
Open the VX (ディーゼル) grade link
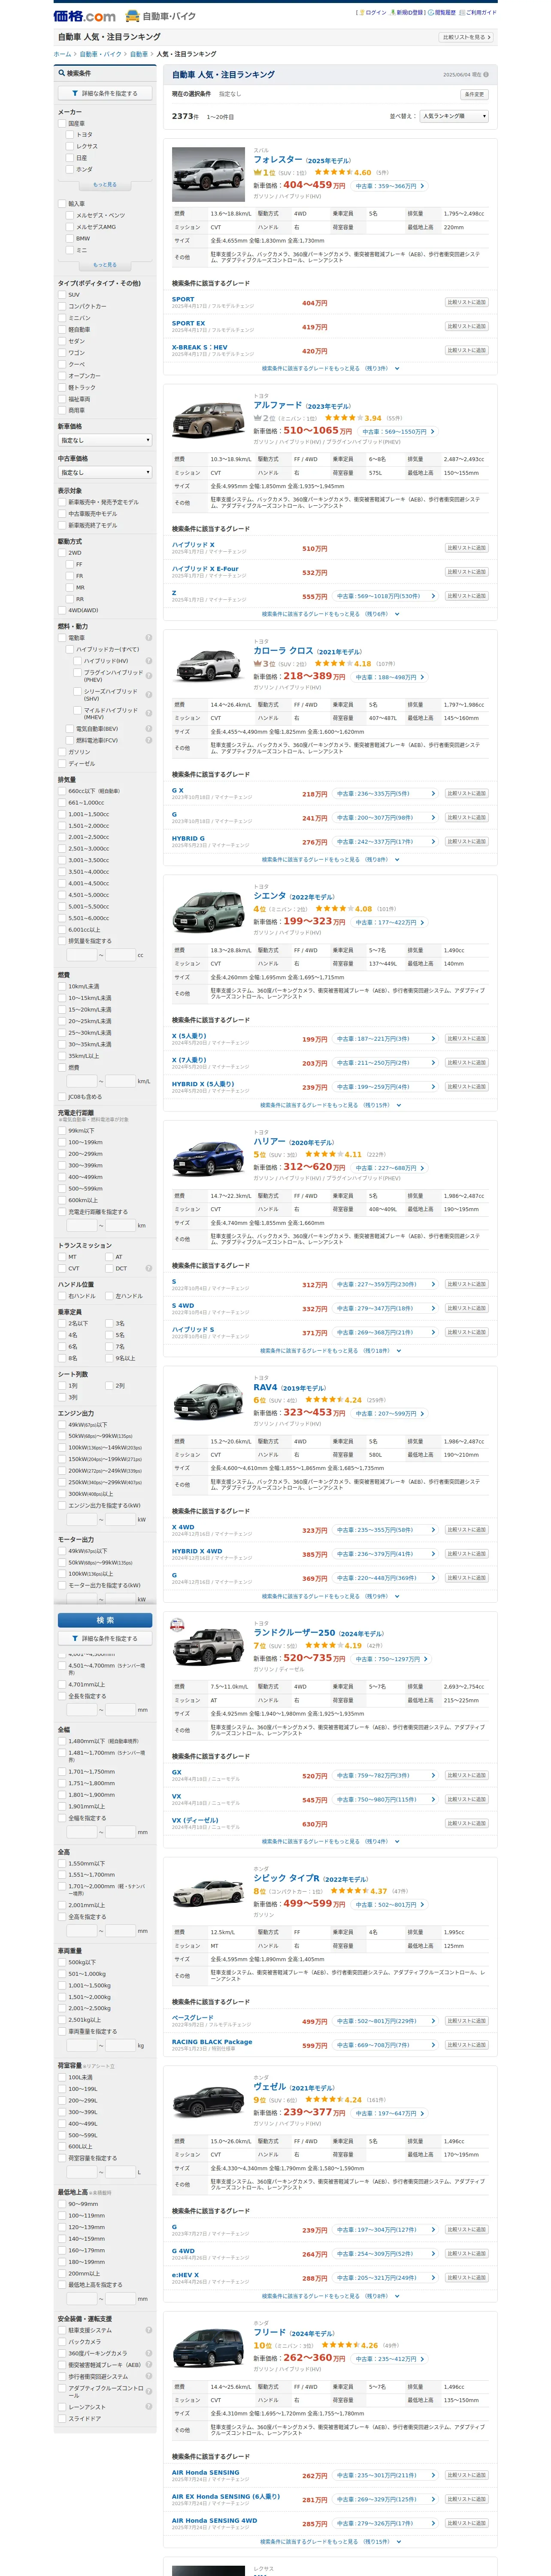coord(195,1820)
